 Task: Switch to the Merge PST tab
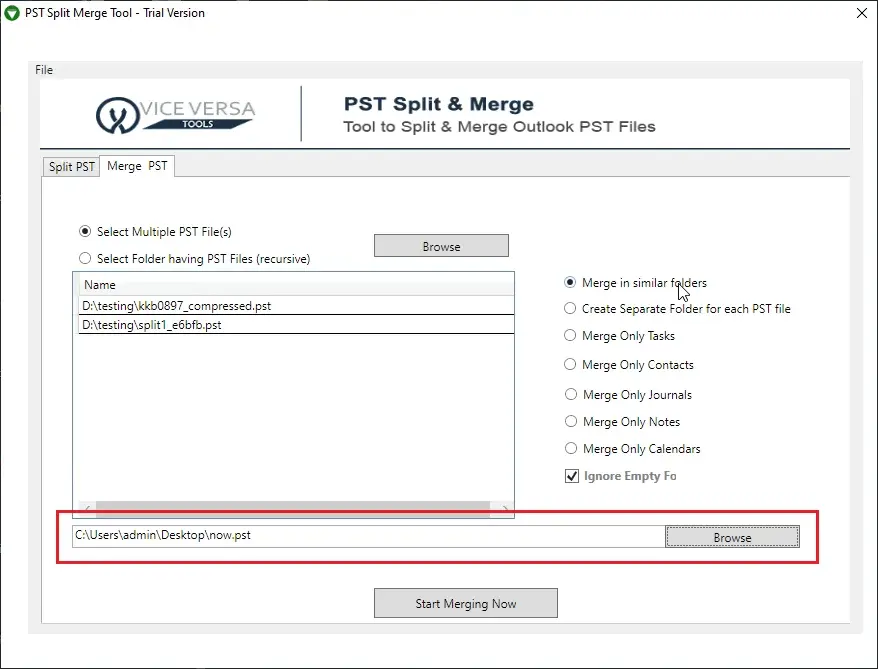pos(137,166)
